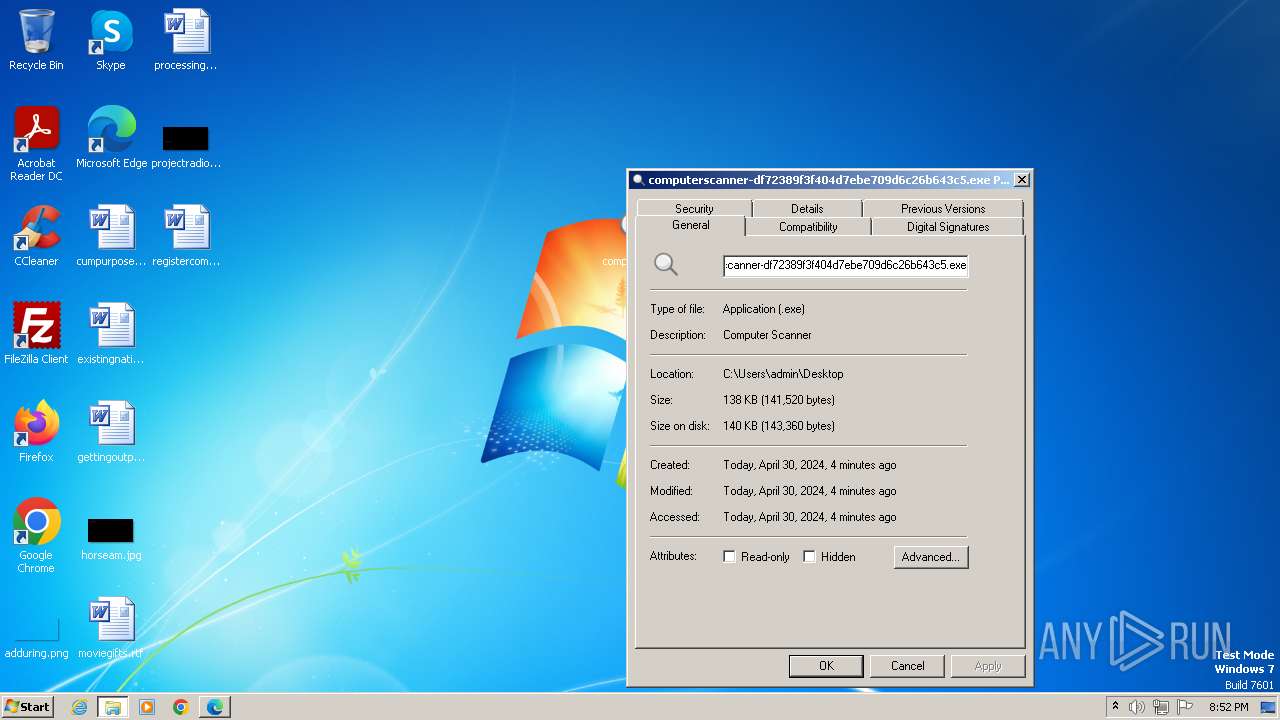Click the Show desktop button
The height and width of the screenshot is (720, 1280).
pyautogui.click(x=1269, y=707)
